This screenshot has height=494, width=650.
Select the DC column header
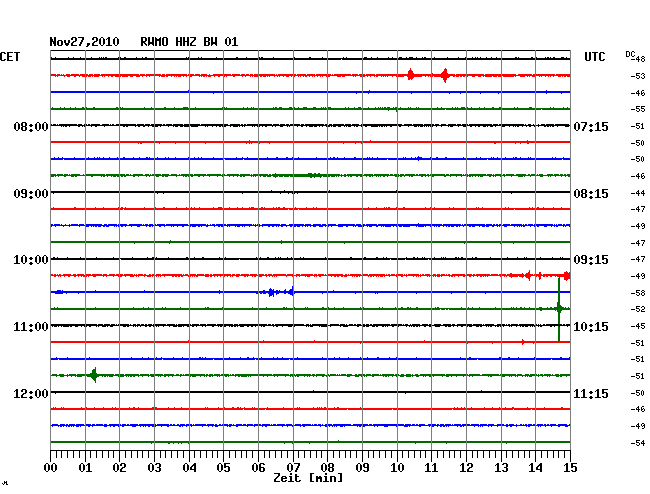click(x=630, y=54)
